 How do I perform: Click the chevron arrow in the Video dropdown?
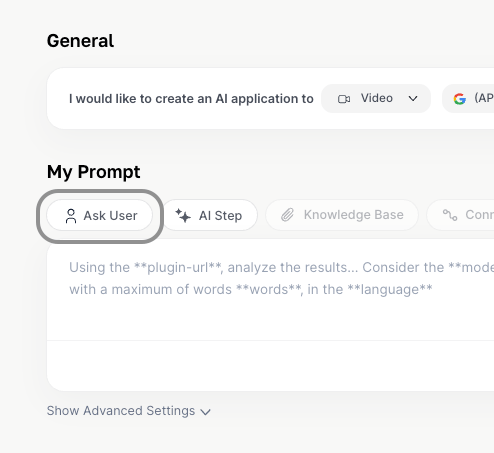click(413, 99)
